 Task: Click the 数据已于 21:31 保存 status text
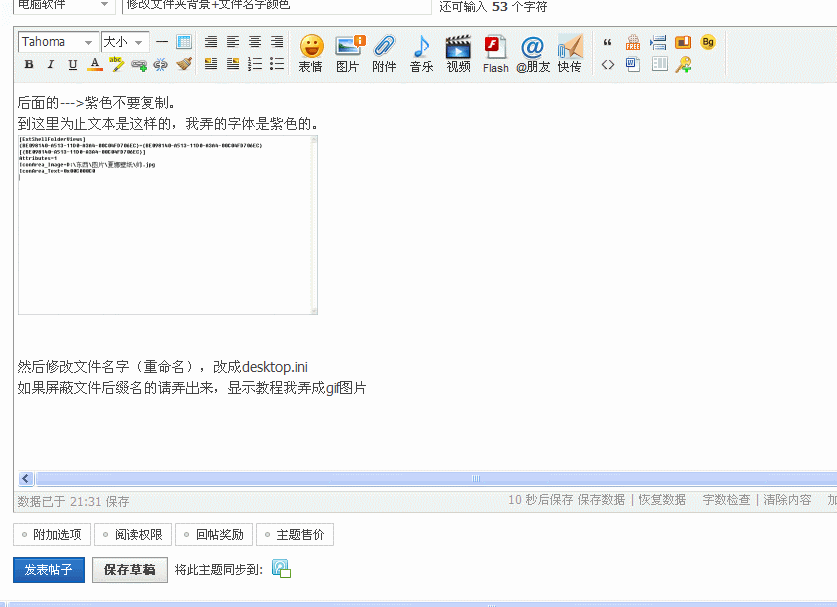pyautogui.click(x=74, y=501)
